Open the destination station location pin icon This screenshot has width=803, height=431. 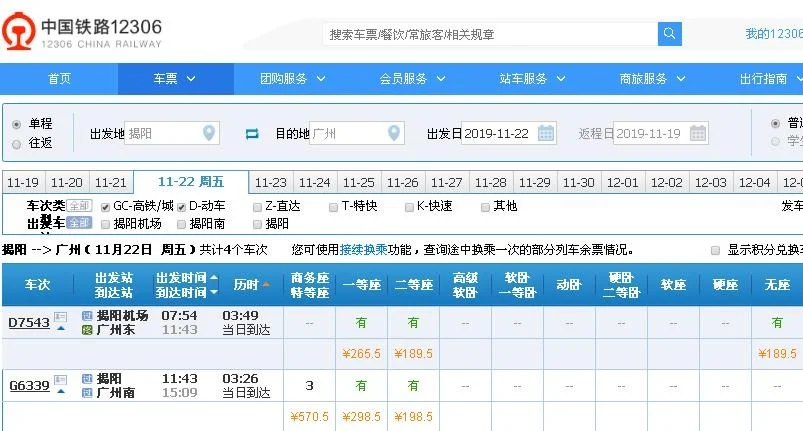click(393, 133)
